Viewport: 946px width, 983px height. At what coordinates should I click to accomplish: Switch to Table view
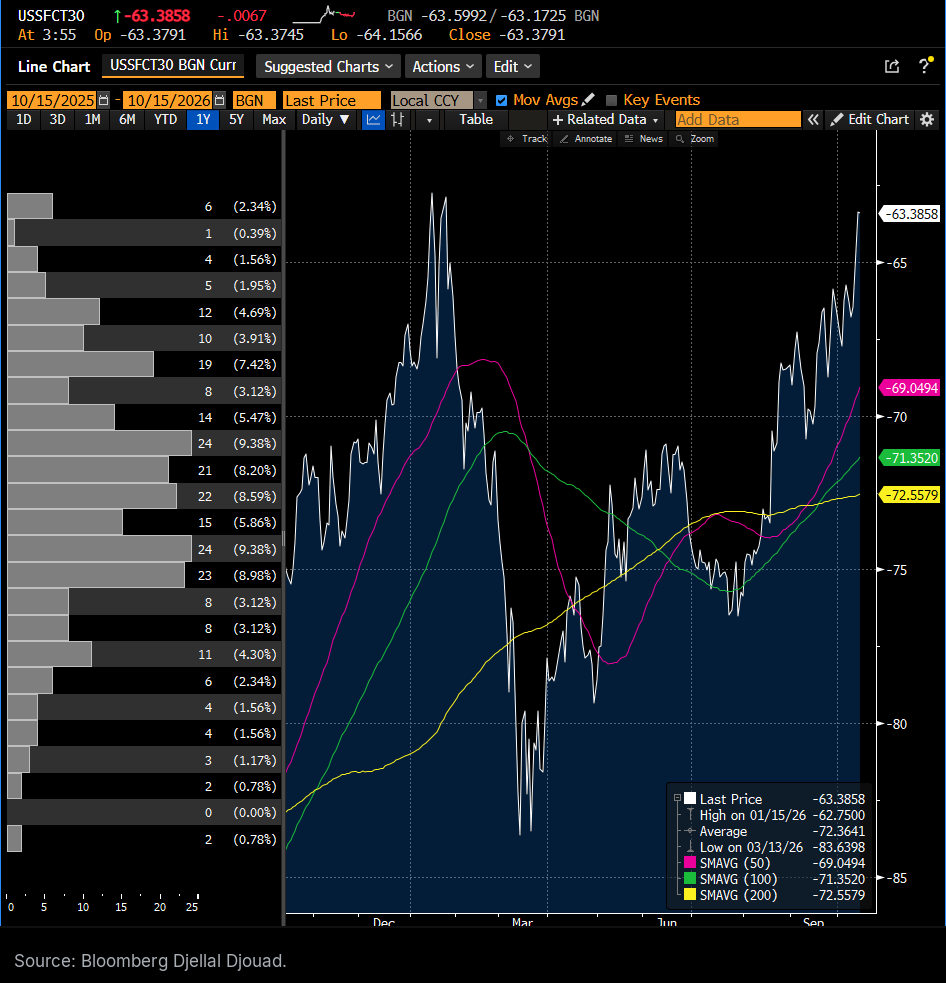click(x=476, y=119)
